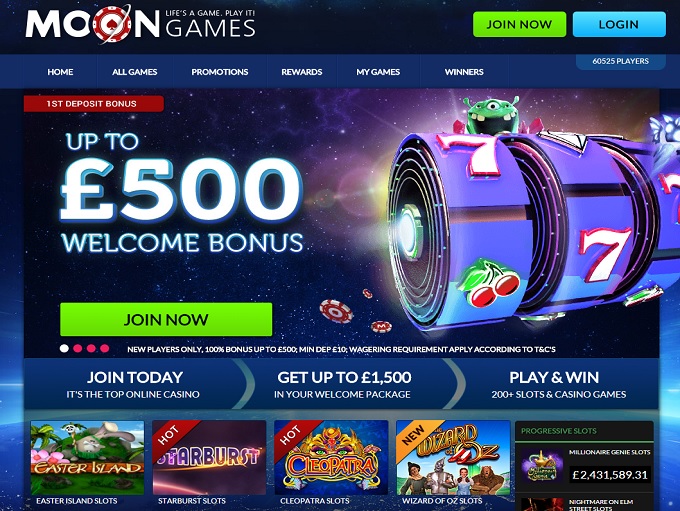Viewport: 680px width, 511px height.
Task: Click the blue Login button
Action: 619,24
